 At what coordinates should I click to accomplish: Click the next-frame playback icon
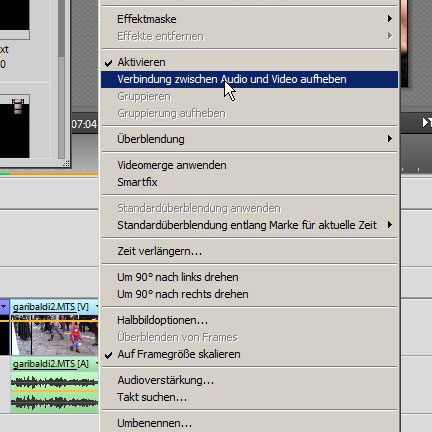pyautogui.click(x=427, y=123)
